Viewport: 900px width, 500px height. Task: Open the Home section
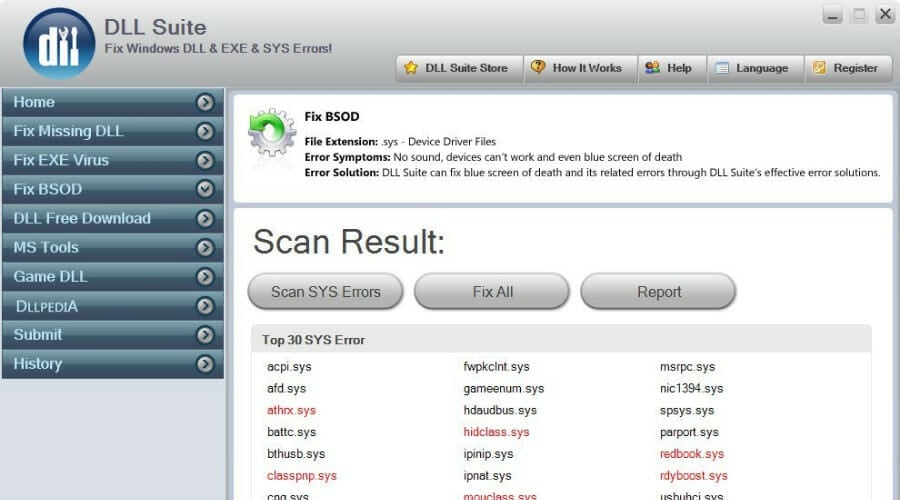coord(113,102)
